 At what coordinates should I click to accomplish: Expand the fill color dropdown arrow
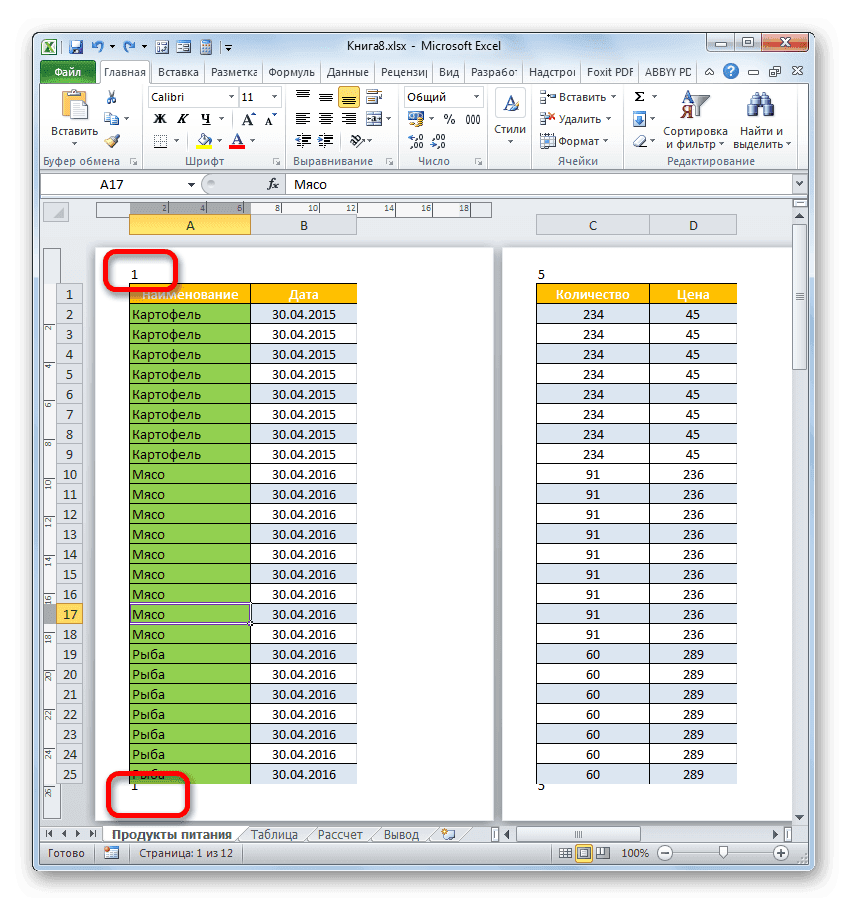pos(219,140)
